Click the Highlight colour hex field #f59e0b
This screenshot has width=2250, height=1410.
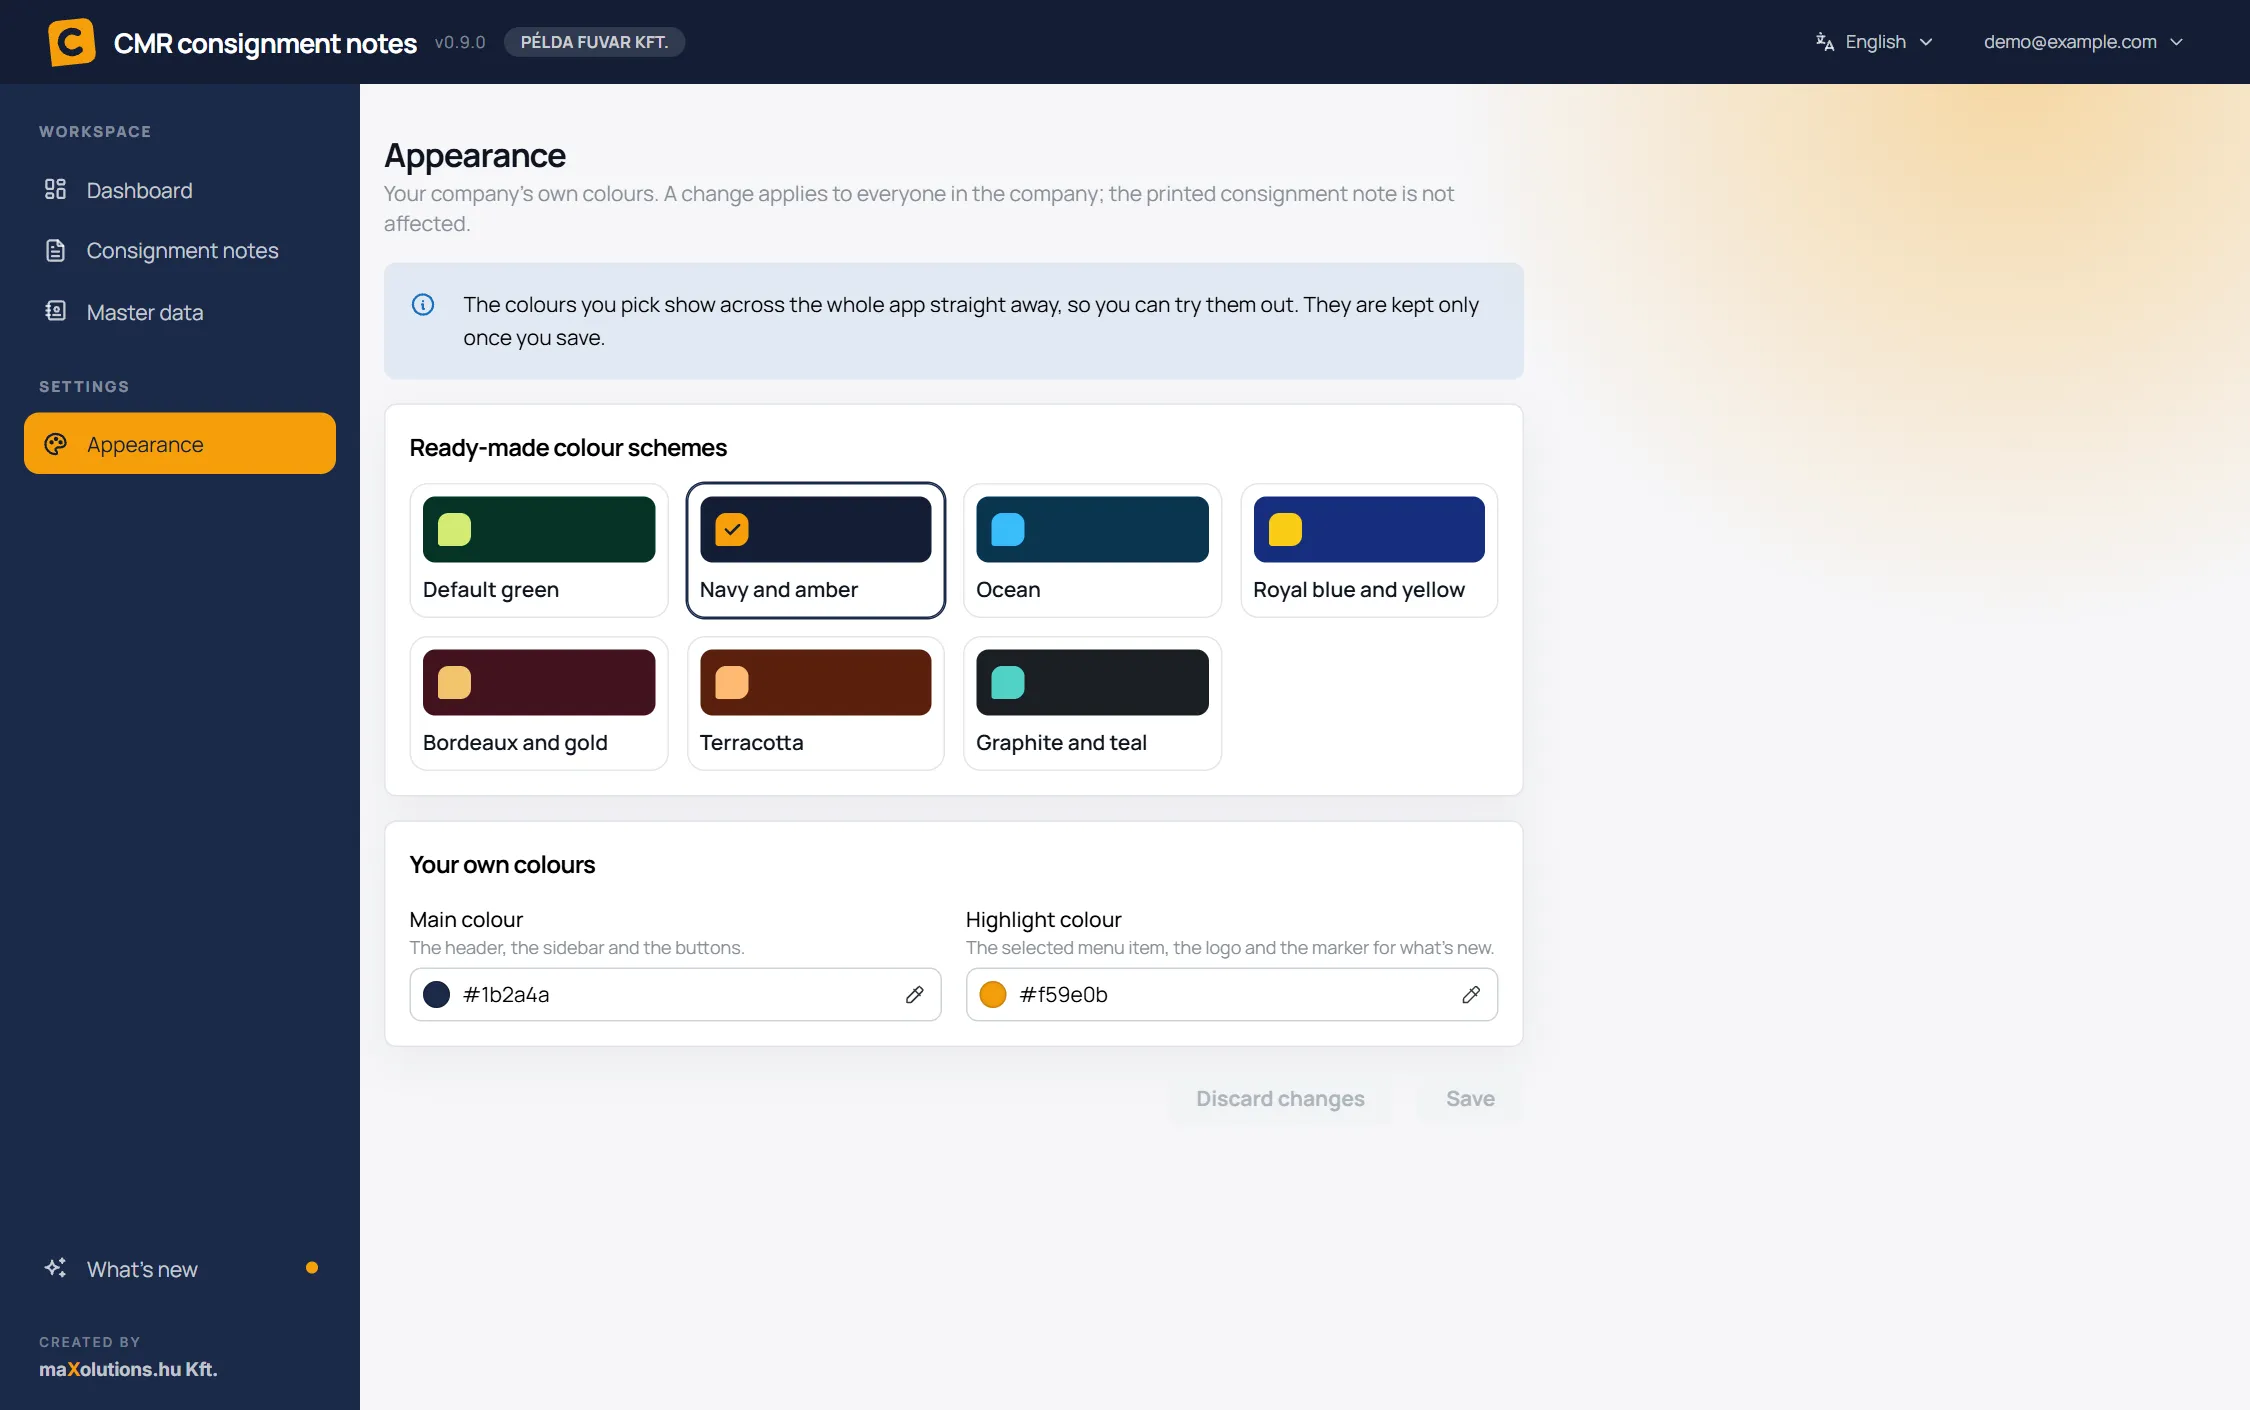click(1231, 994)
